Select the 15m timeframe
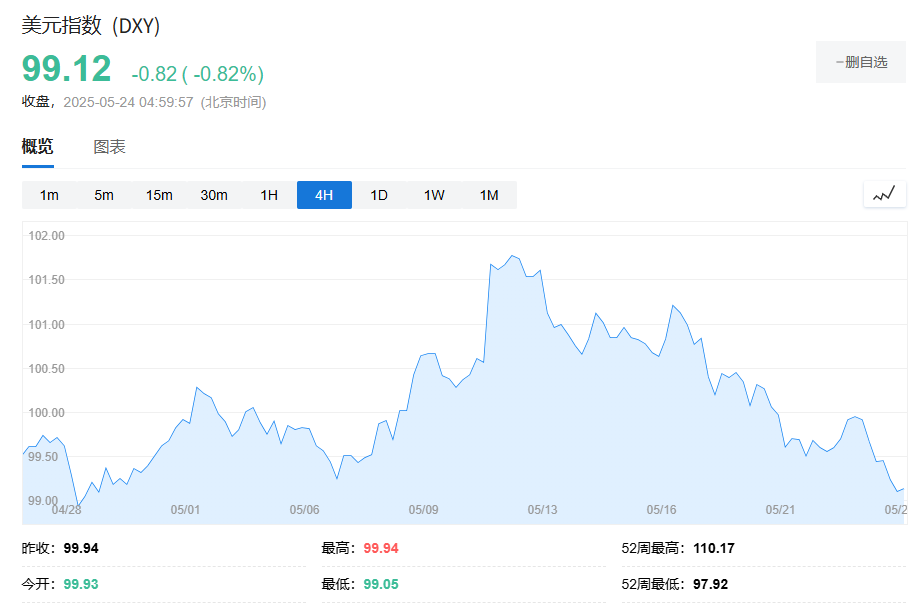The width and height of the screenshot is (921, 615). pos(159,195)
